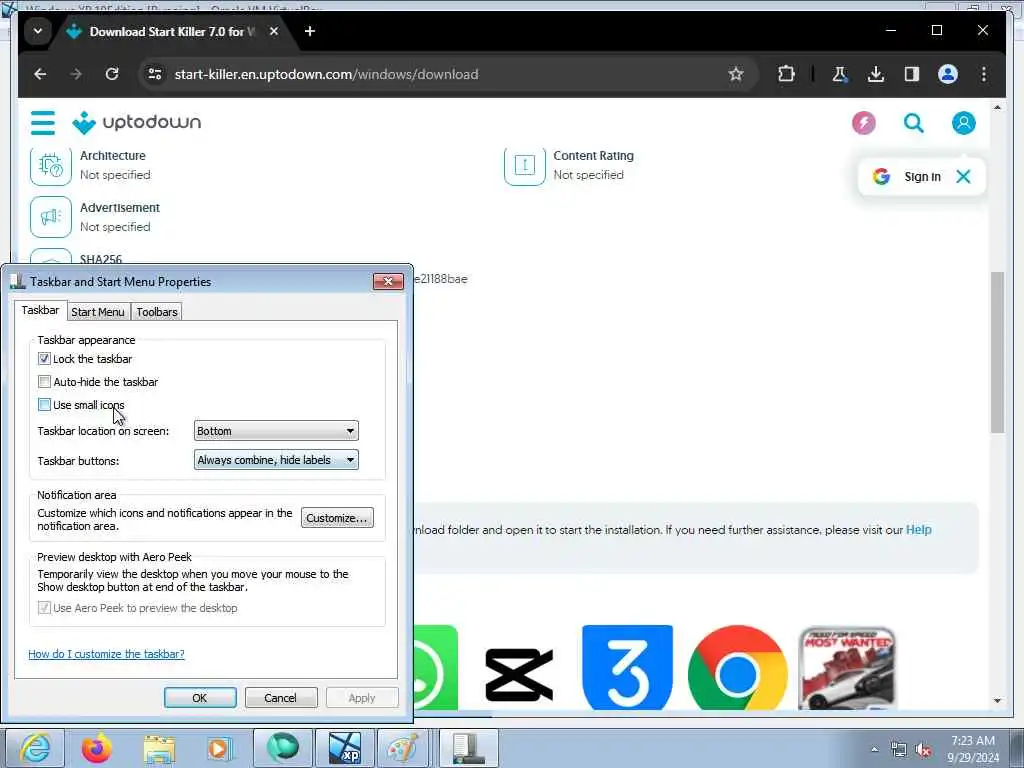Launch Firefox from taskbar
This screenshot has height=768, width=1024.
coord(97,748)
